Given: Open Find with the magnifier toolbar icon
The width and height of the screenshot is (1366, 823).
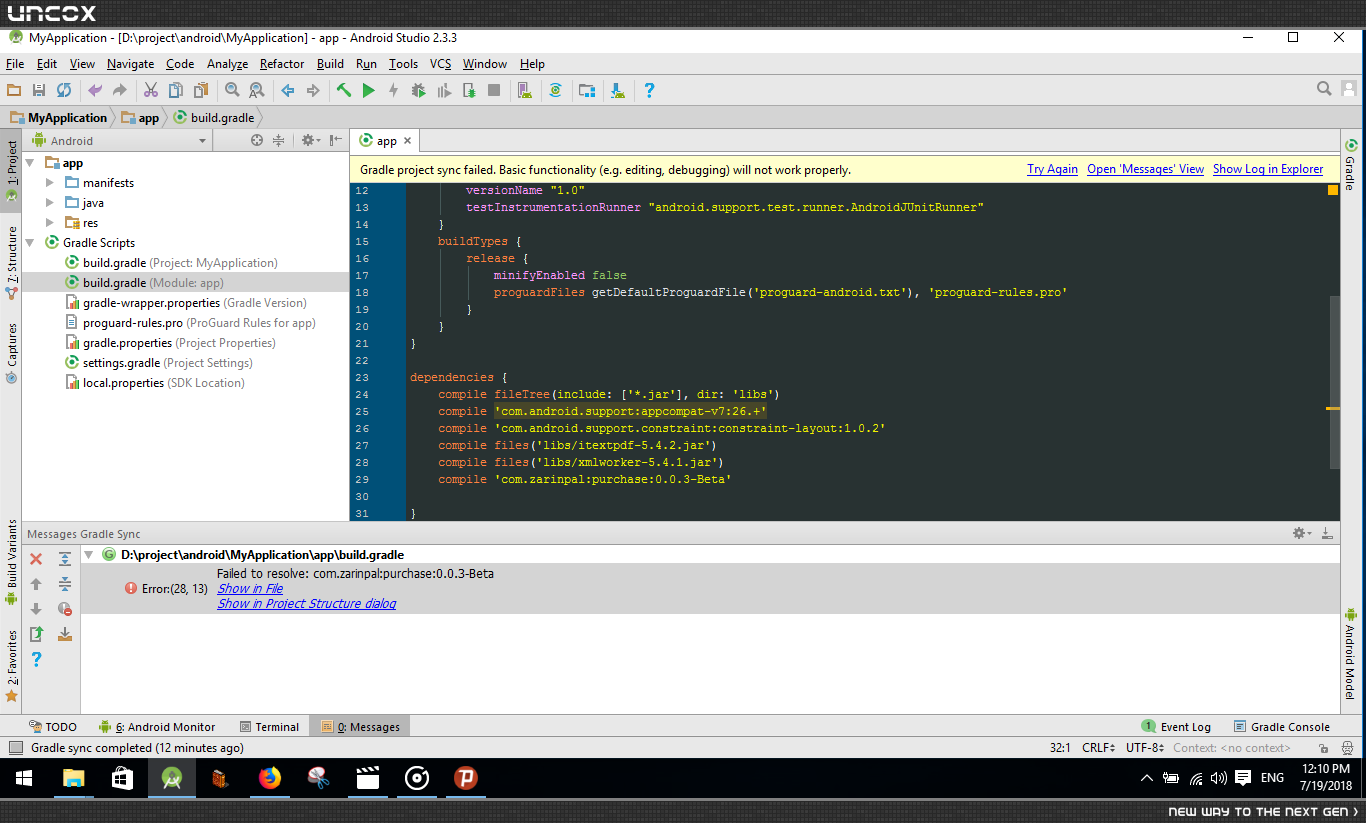Looking at the screenshot, I should [x=232, y=90].
